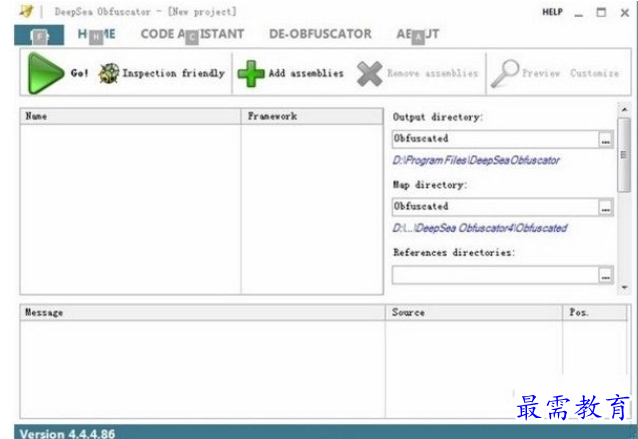Maximize the DeepSea Obfuscator window
The height and width of the screenshot is (439, 638).
coord(601,13)
